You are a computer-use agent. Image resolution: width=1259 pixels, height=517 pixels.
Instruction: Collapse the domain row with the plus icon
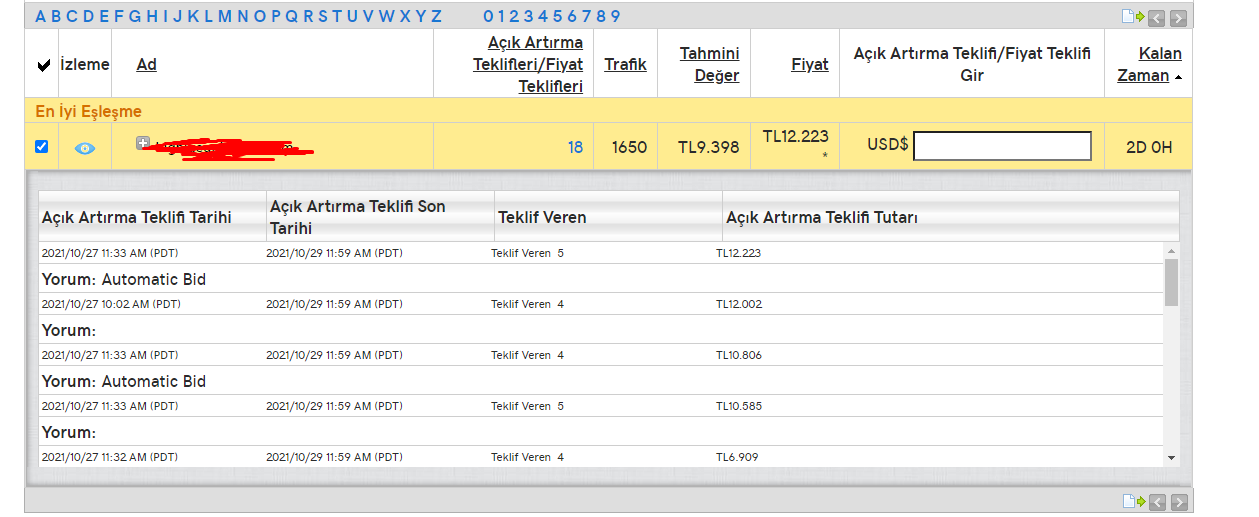click(142, 143)
